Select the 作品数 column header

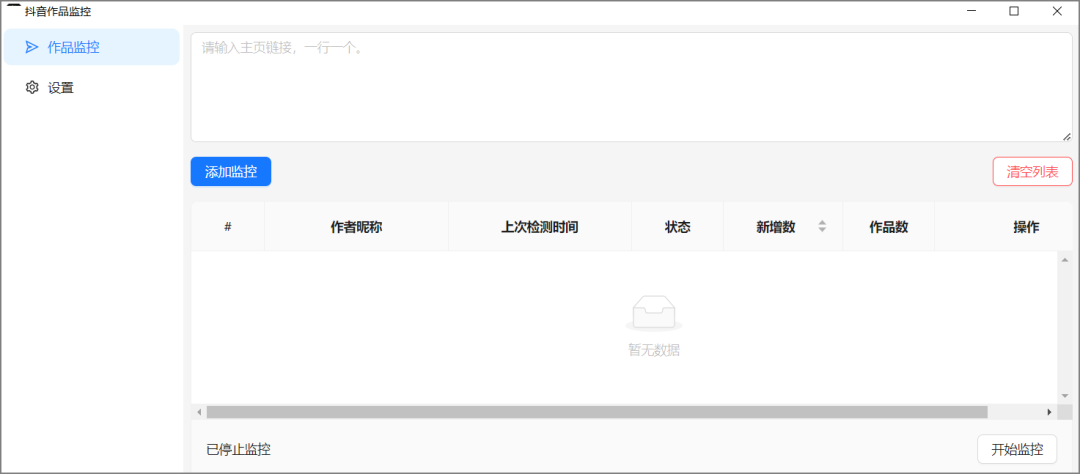tap(888, 227)
